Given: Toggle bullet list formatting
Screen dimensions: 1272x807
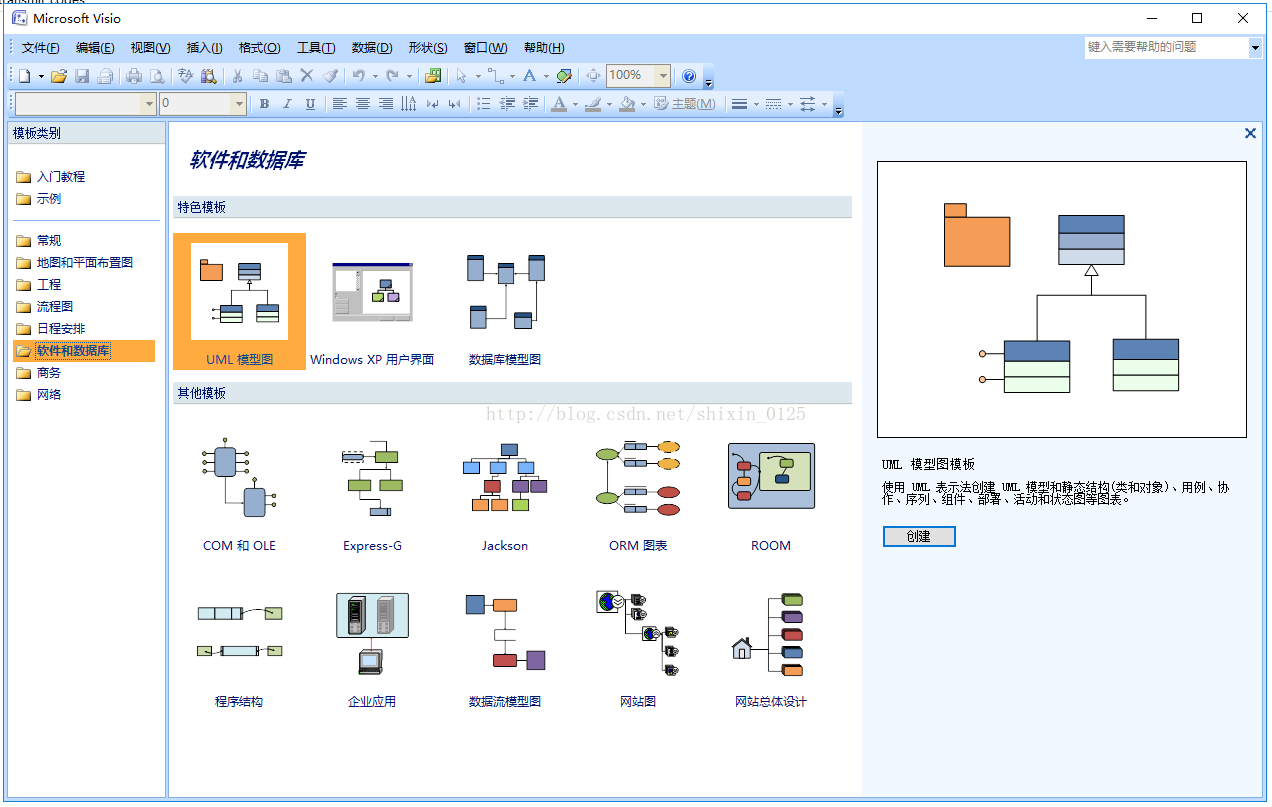Looking at the screenshot, I should [484, 104].
